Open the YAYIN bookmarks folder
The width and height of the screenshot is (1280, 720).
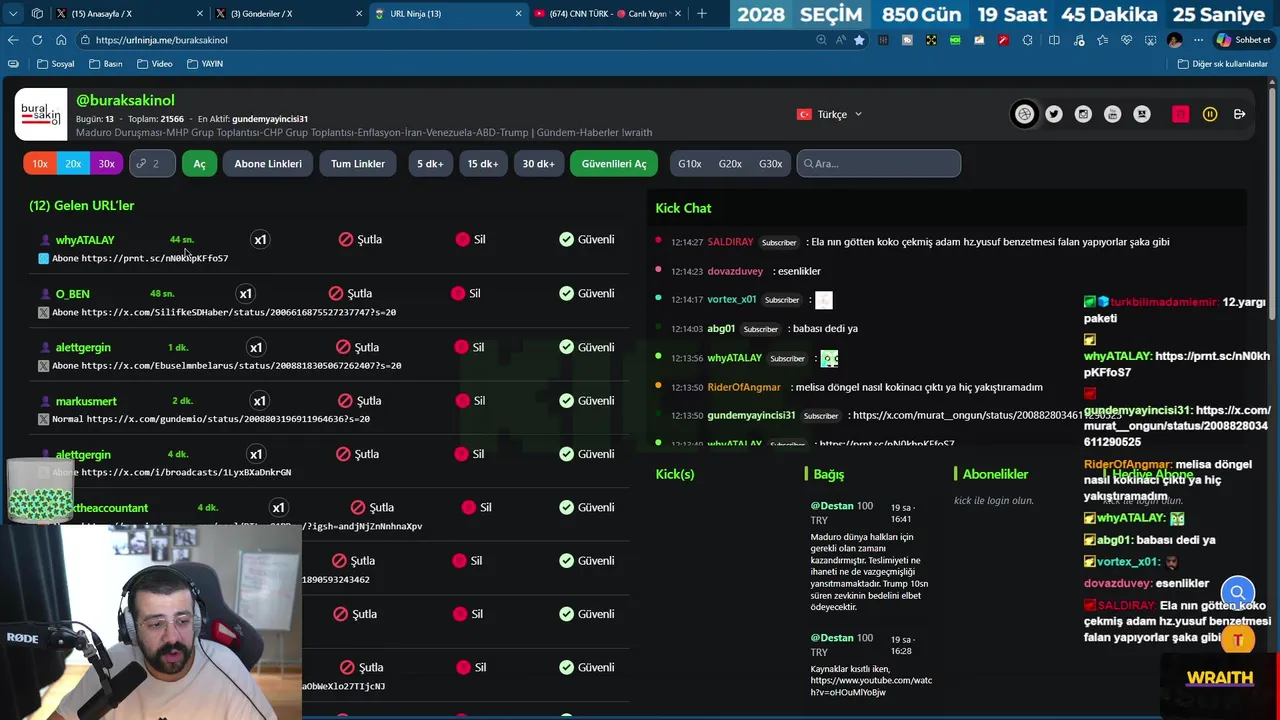204,63
